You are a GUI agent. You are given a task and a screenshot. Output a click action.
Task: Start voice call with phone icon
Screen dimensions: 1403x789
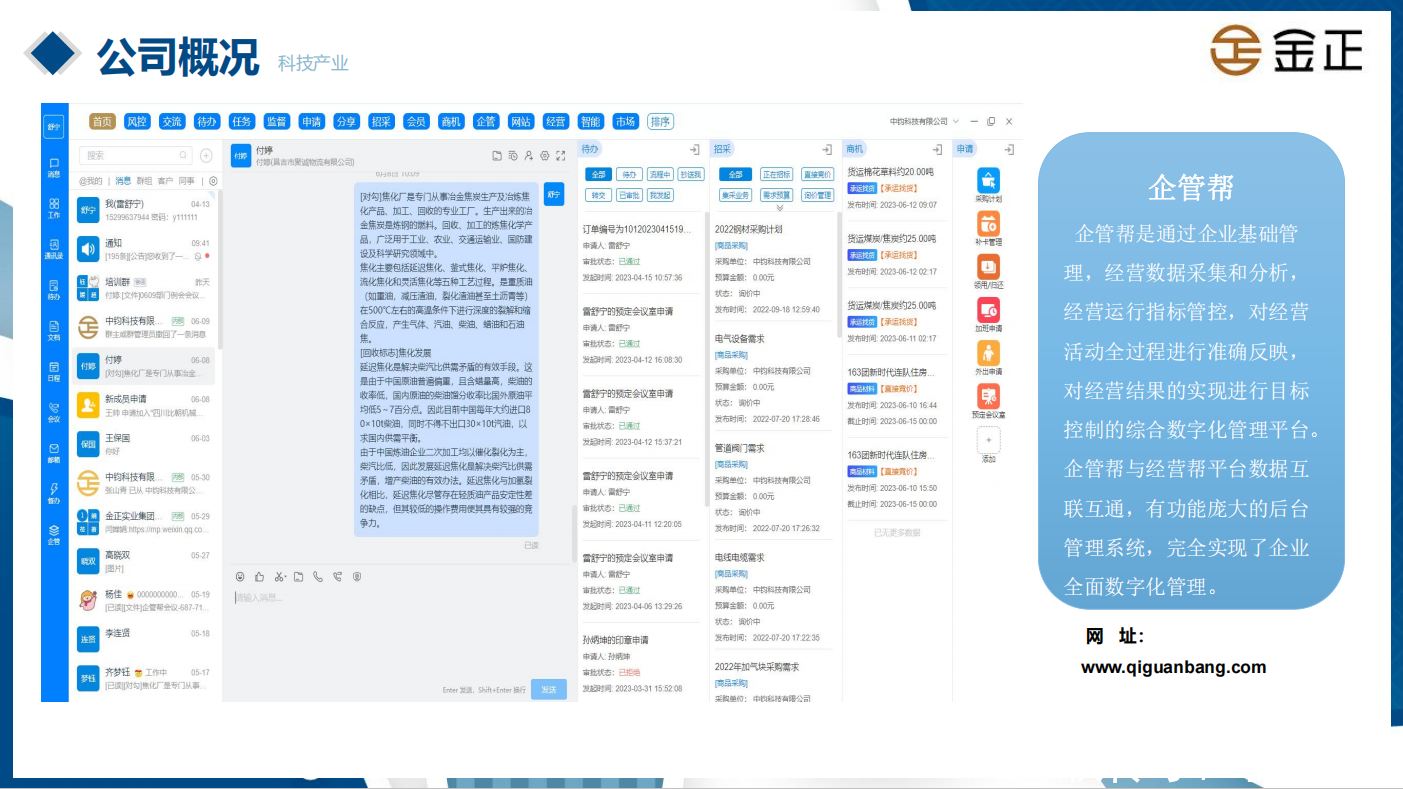pos(318,576)
